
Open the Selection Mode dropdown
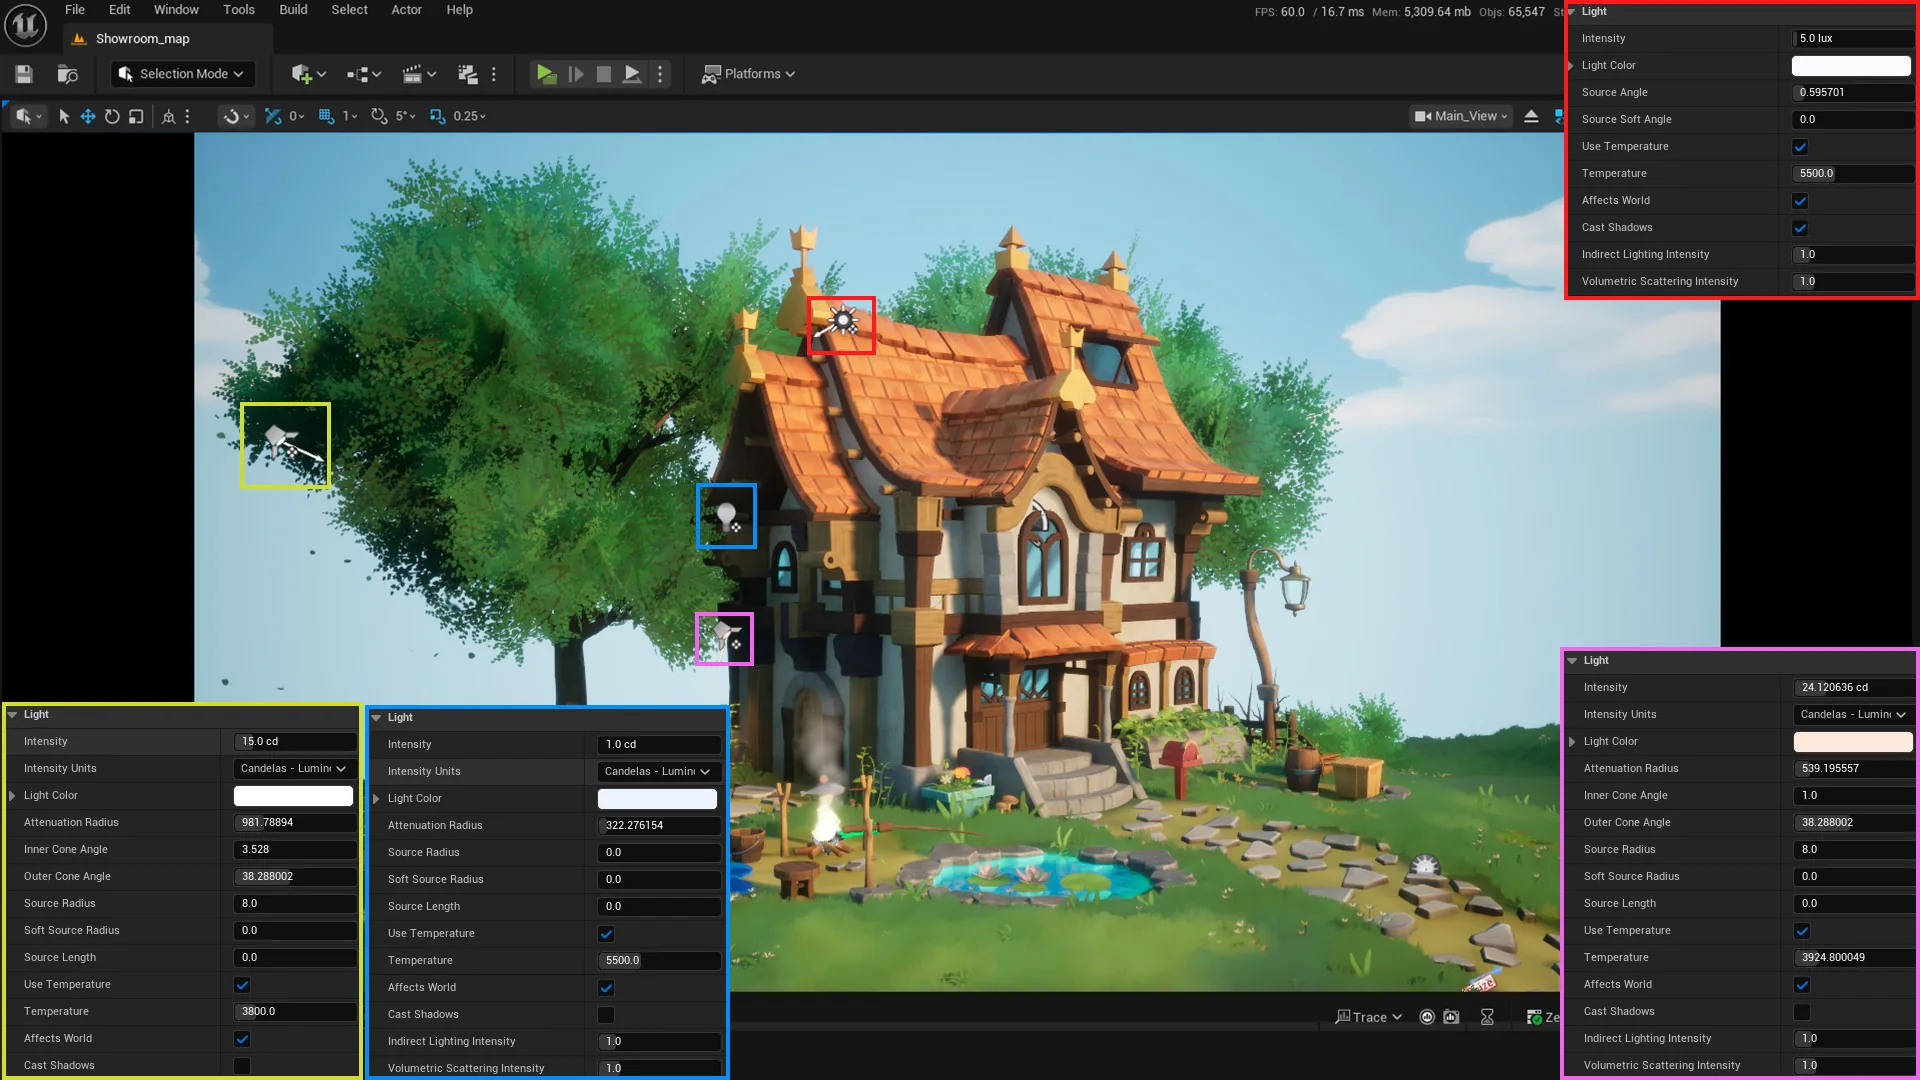(x=182, y=74)
